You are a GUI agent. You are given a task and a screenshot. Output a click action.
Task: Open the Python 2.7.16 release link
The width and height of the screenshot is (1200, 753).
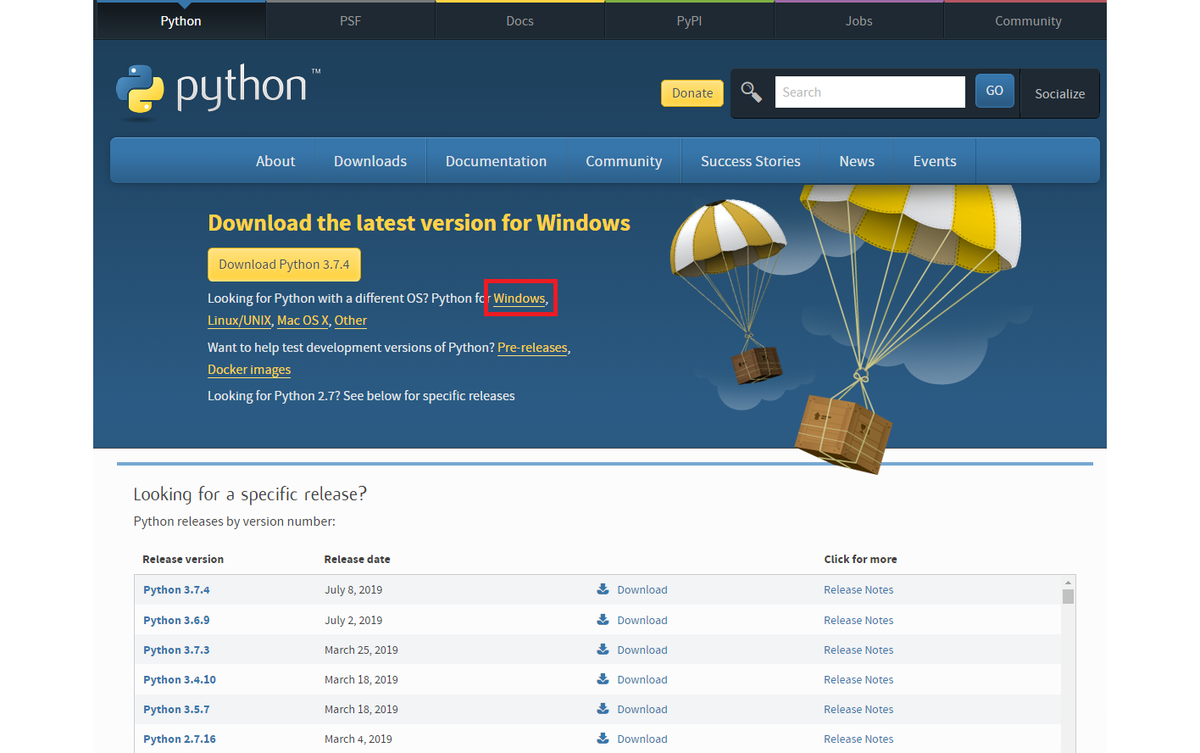(179, 739)
